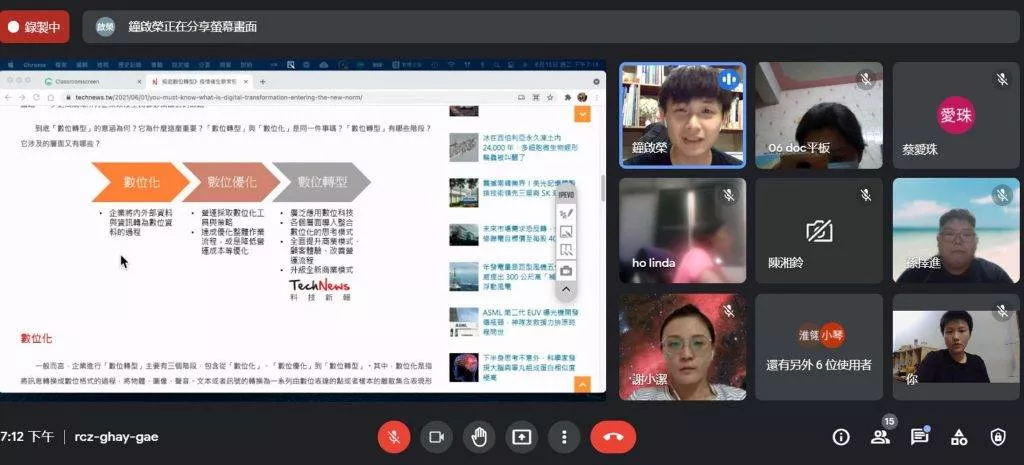Click the meeting code rcz-ghay-gae
Viewport: 1024px width, 465px height.
pos(116,437)
